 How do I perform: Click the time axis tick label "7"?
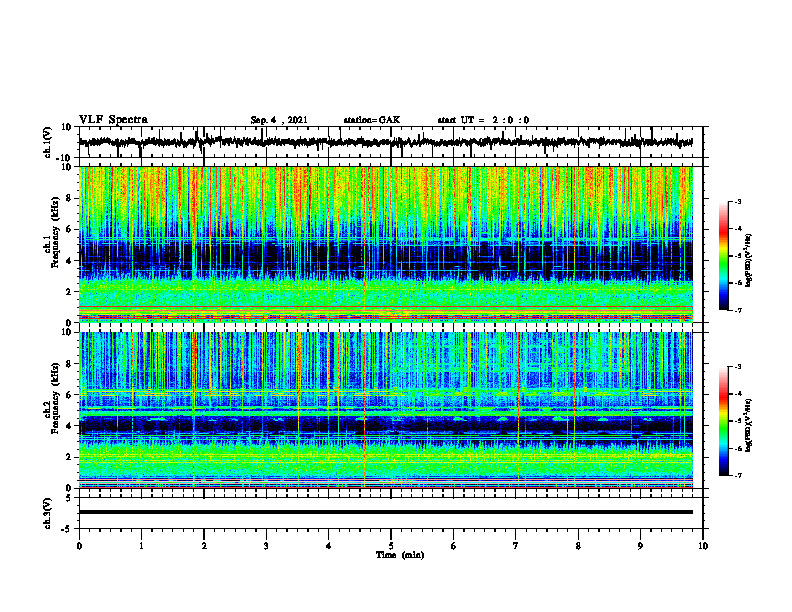coord(516,546)
